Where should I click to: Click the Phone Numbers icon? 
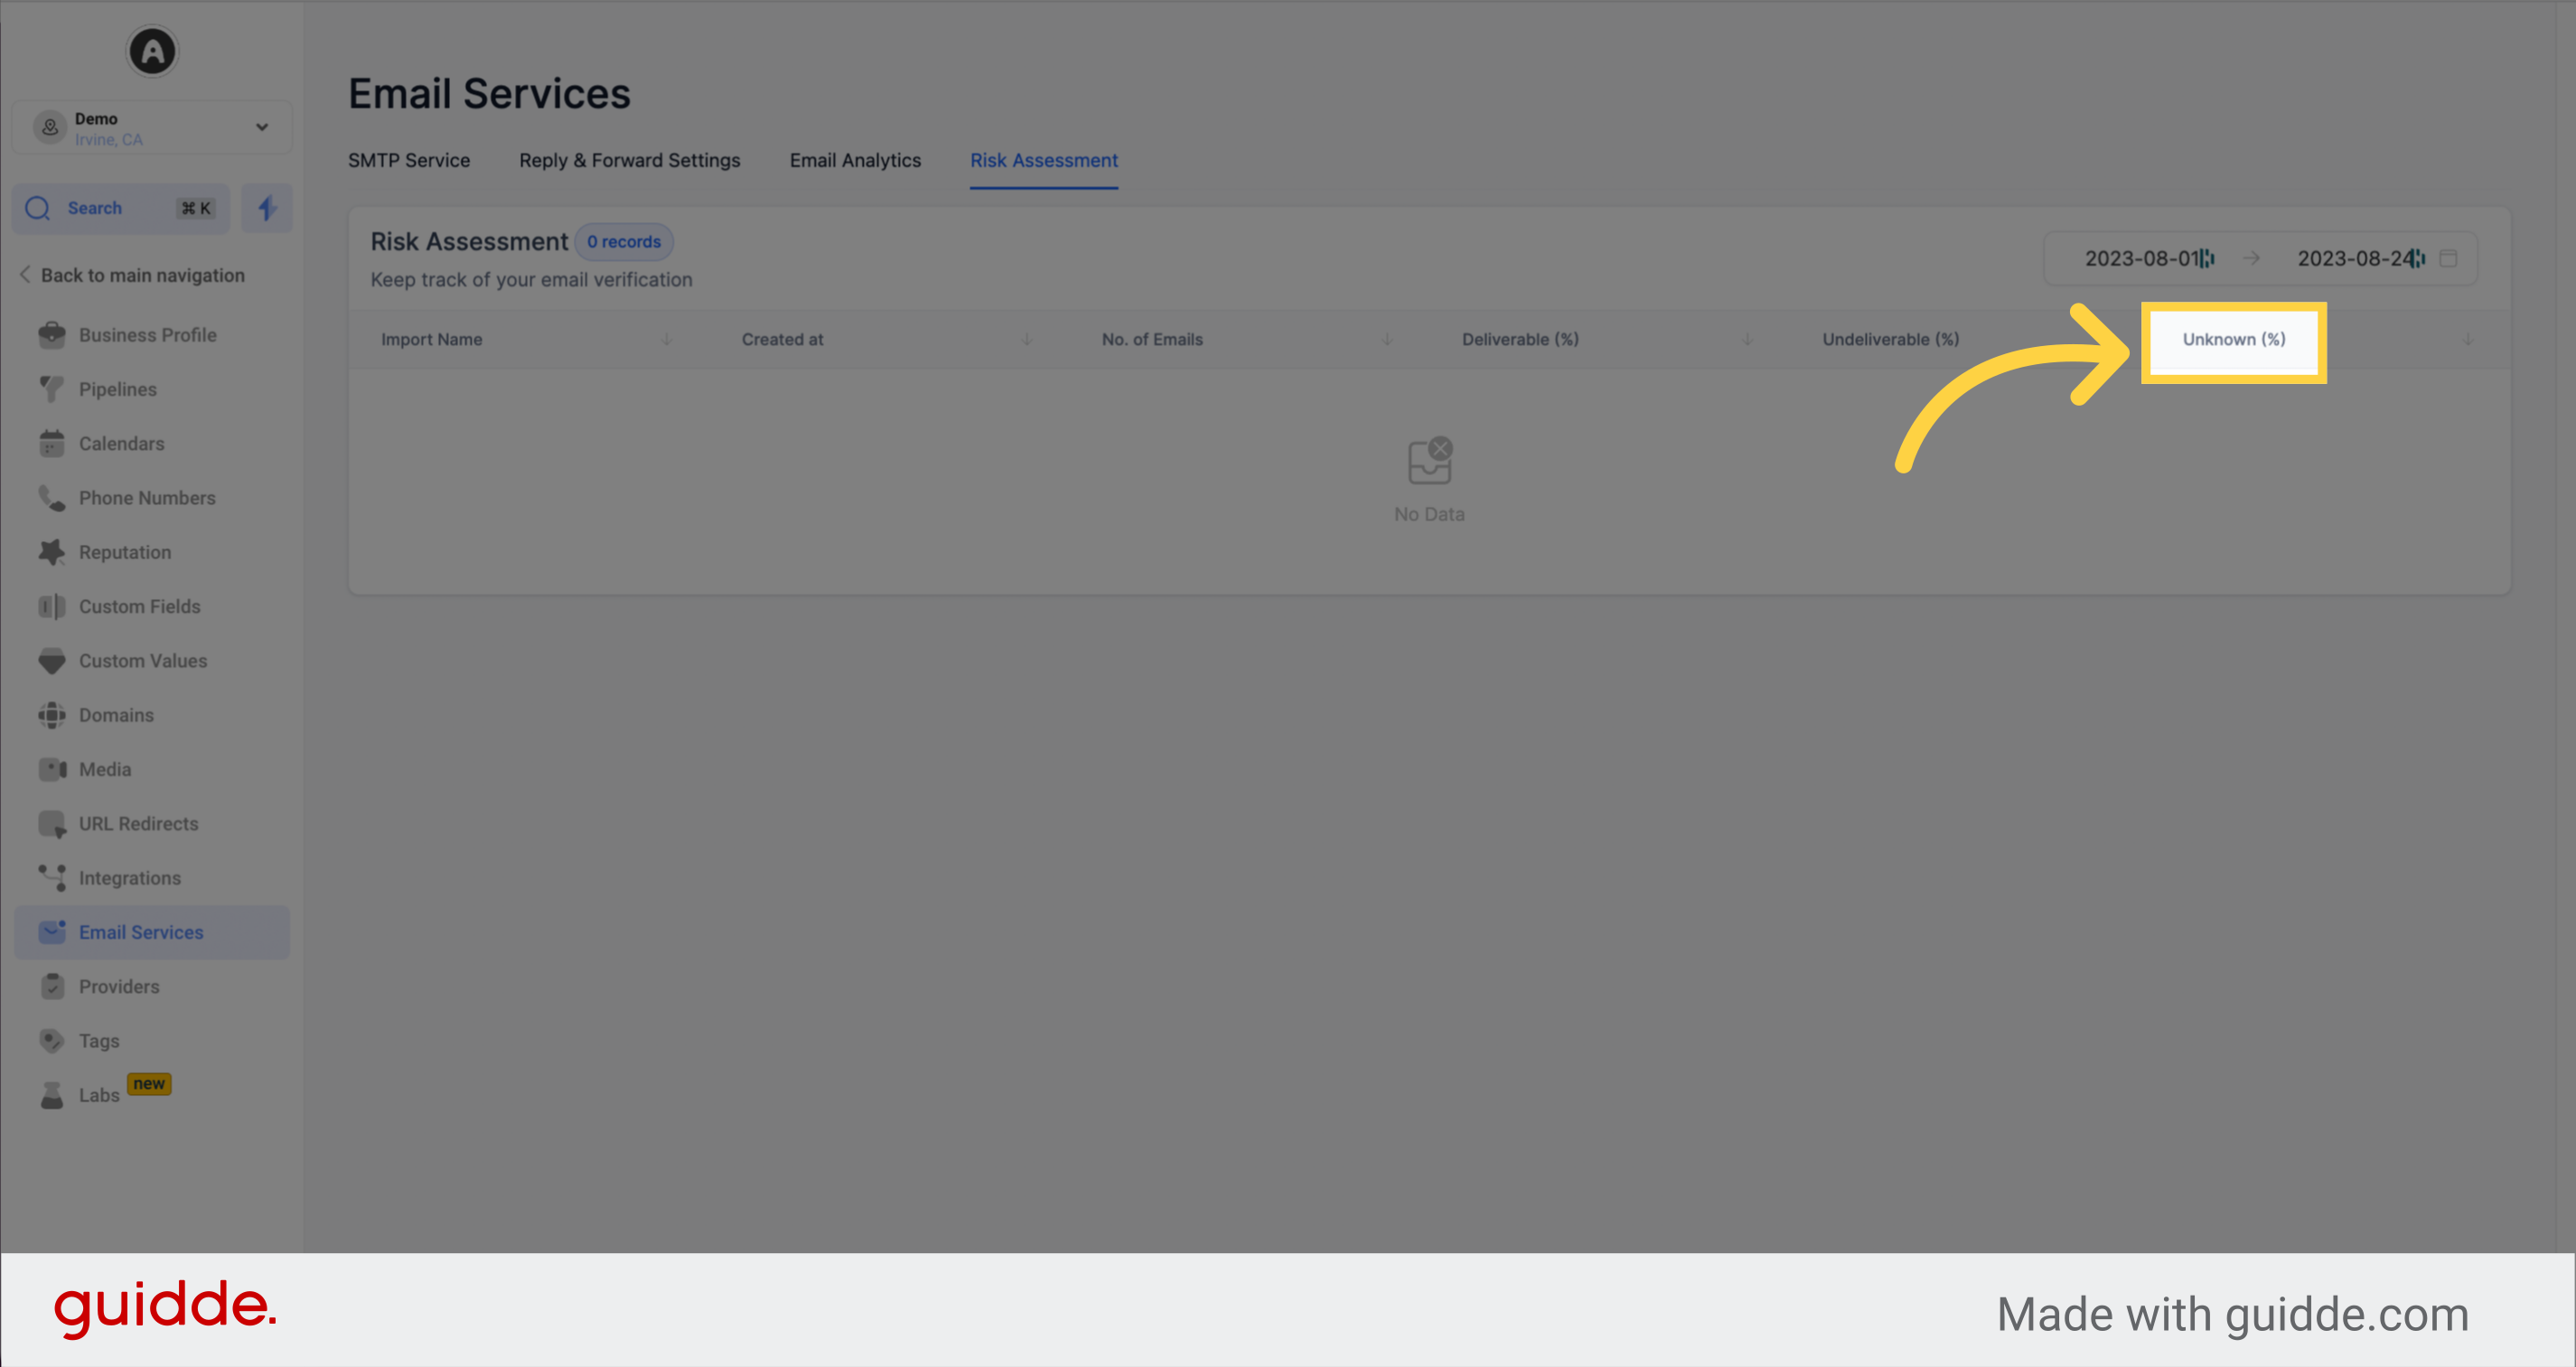coord(52,497)
